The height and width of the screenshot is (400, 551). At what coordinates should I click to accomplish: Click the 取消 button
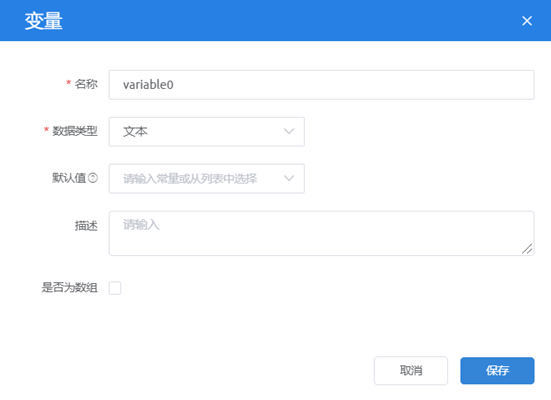coord(411,370)
